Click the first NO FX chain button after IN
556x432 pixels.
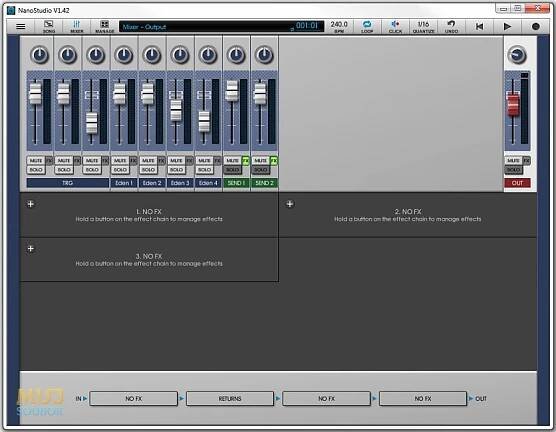(134, 399)
